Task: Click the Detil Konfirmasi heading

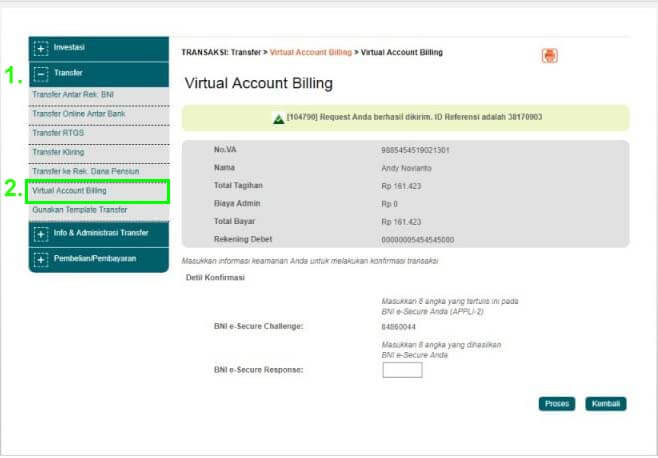Action: pyautogui.click(x=215, y=277)
